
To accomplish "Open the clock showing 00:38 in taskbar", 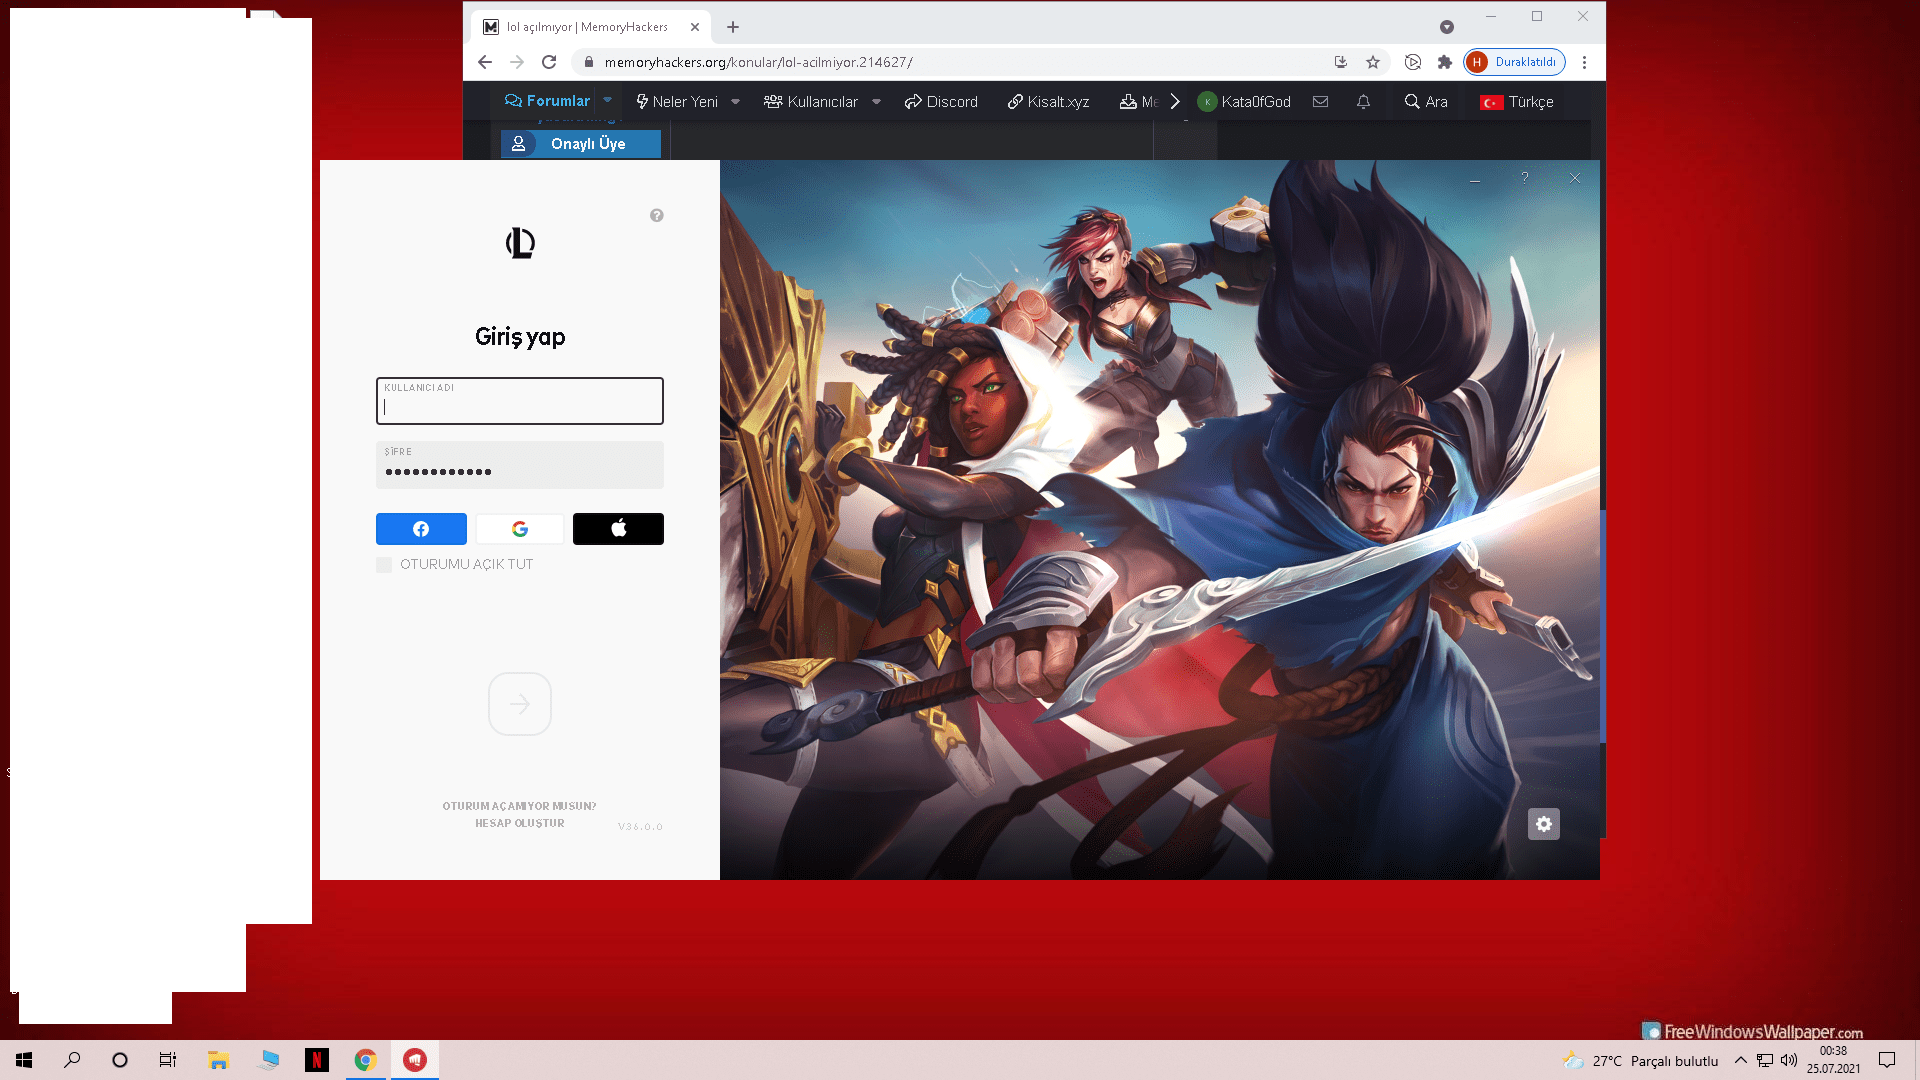I will pos(1833,1060).
